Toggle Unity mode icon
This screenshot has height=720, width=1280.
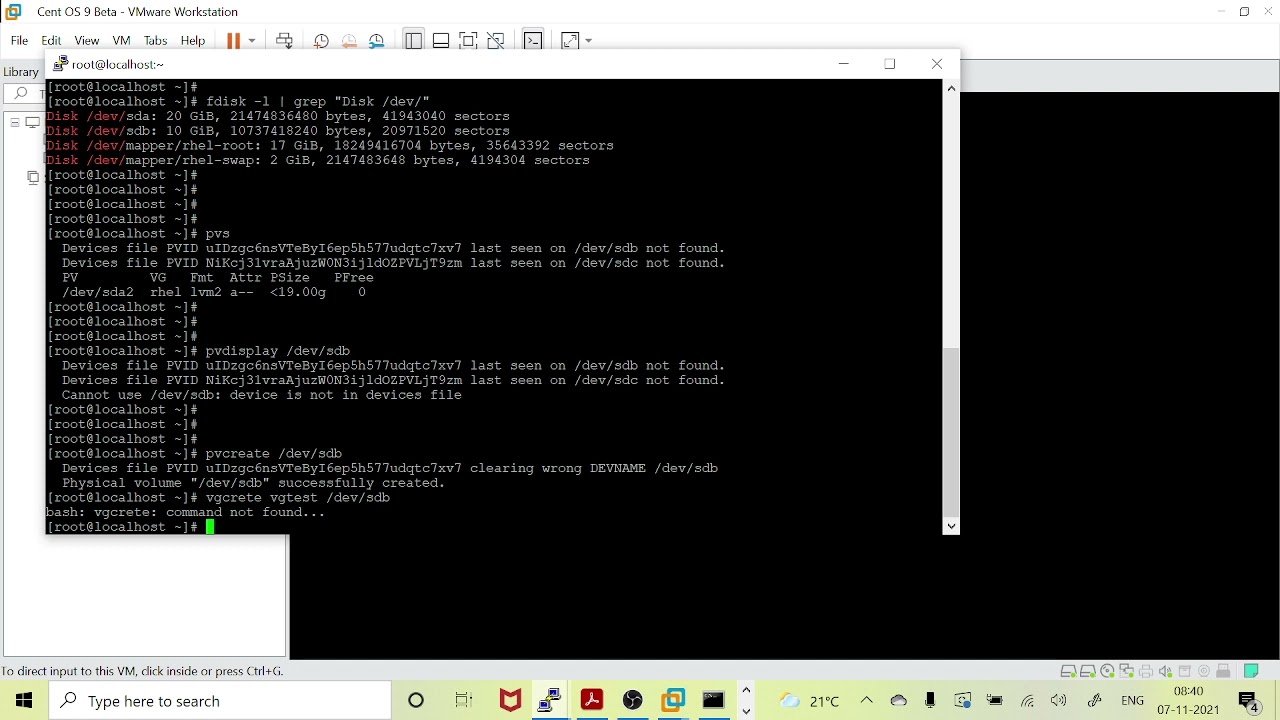coord(497,41)
